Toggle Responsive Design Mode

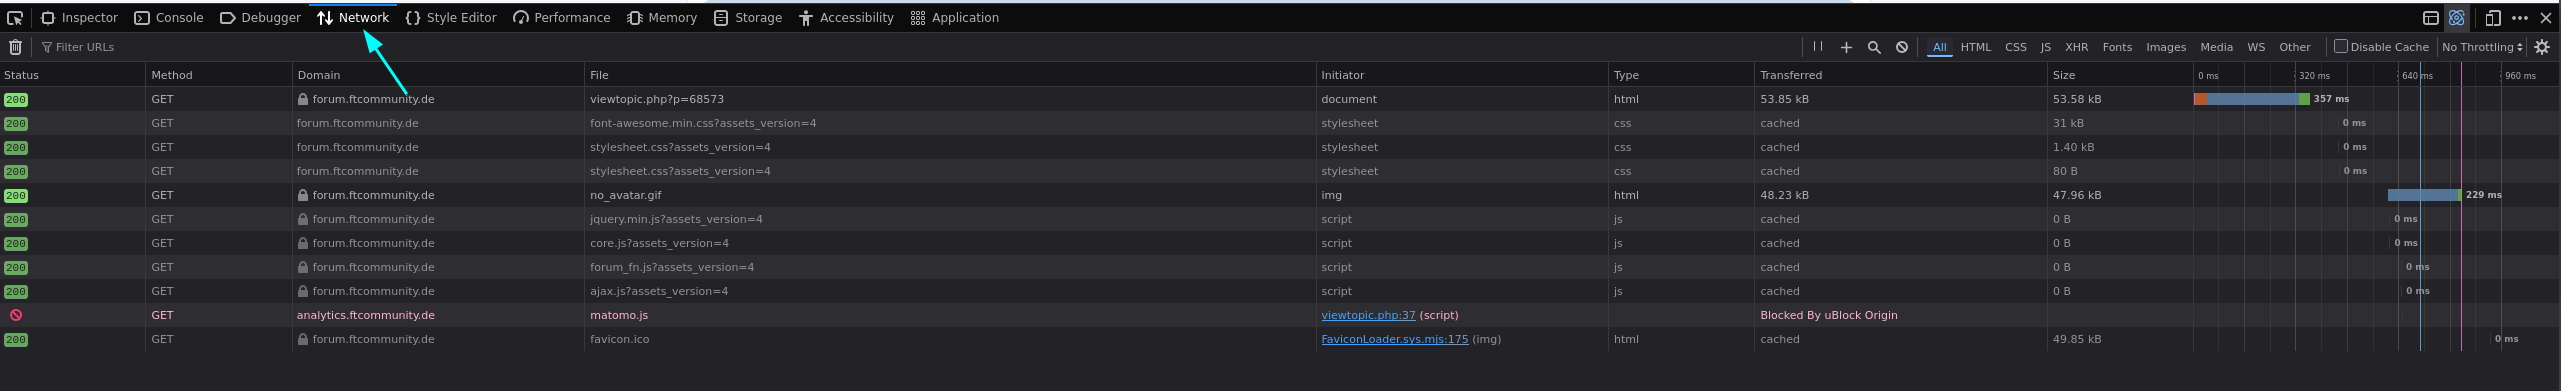click(2493, 18)
